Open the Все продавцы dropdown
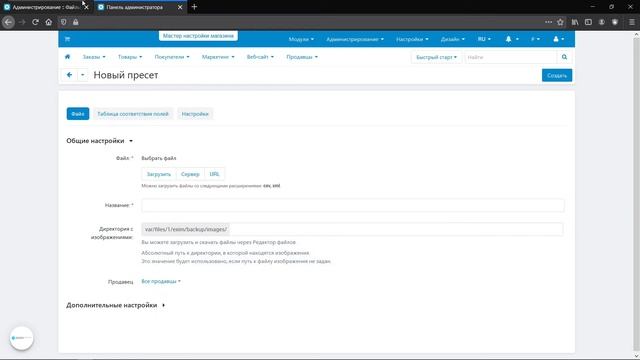The image size is (640, 360). pyautogui.click(x=161, y=282)
